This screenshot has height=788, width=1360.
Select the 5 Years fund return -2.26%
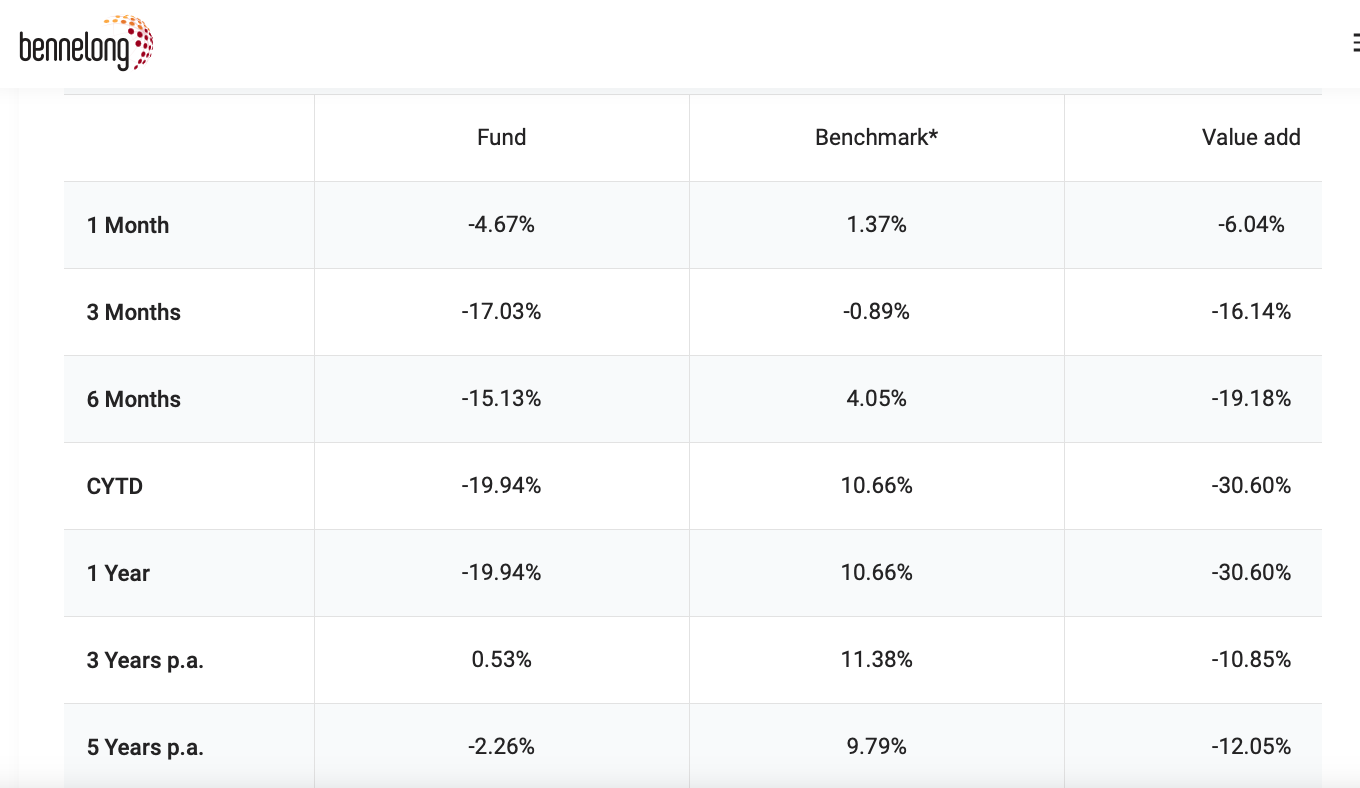point(501,747)
